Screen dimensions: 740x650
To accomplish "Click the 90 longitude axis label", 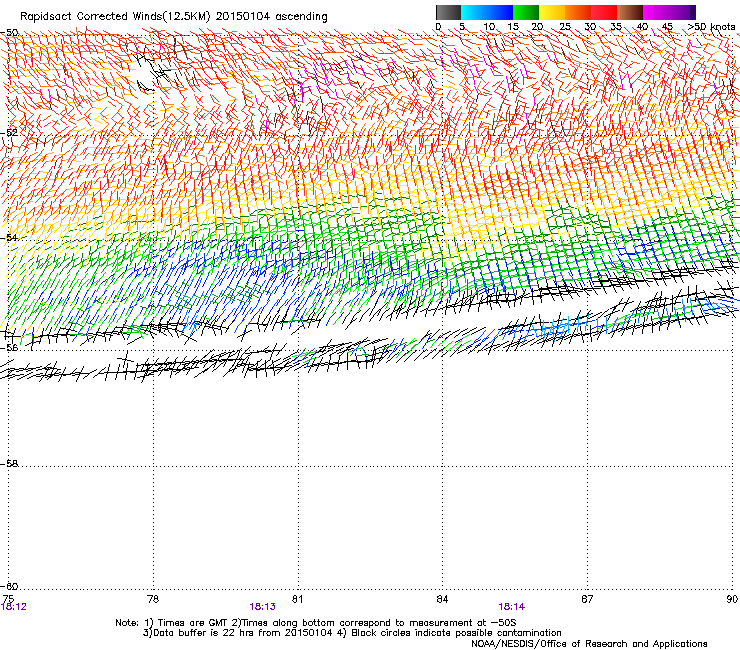I will (732, 599).
